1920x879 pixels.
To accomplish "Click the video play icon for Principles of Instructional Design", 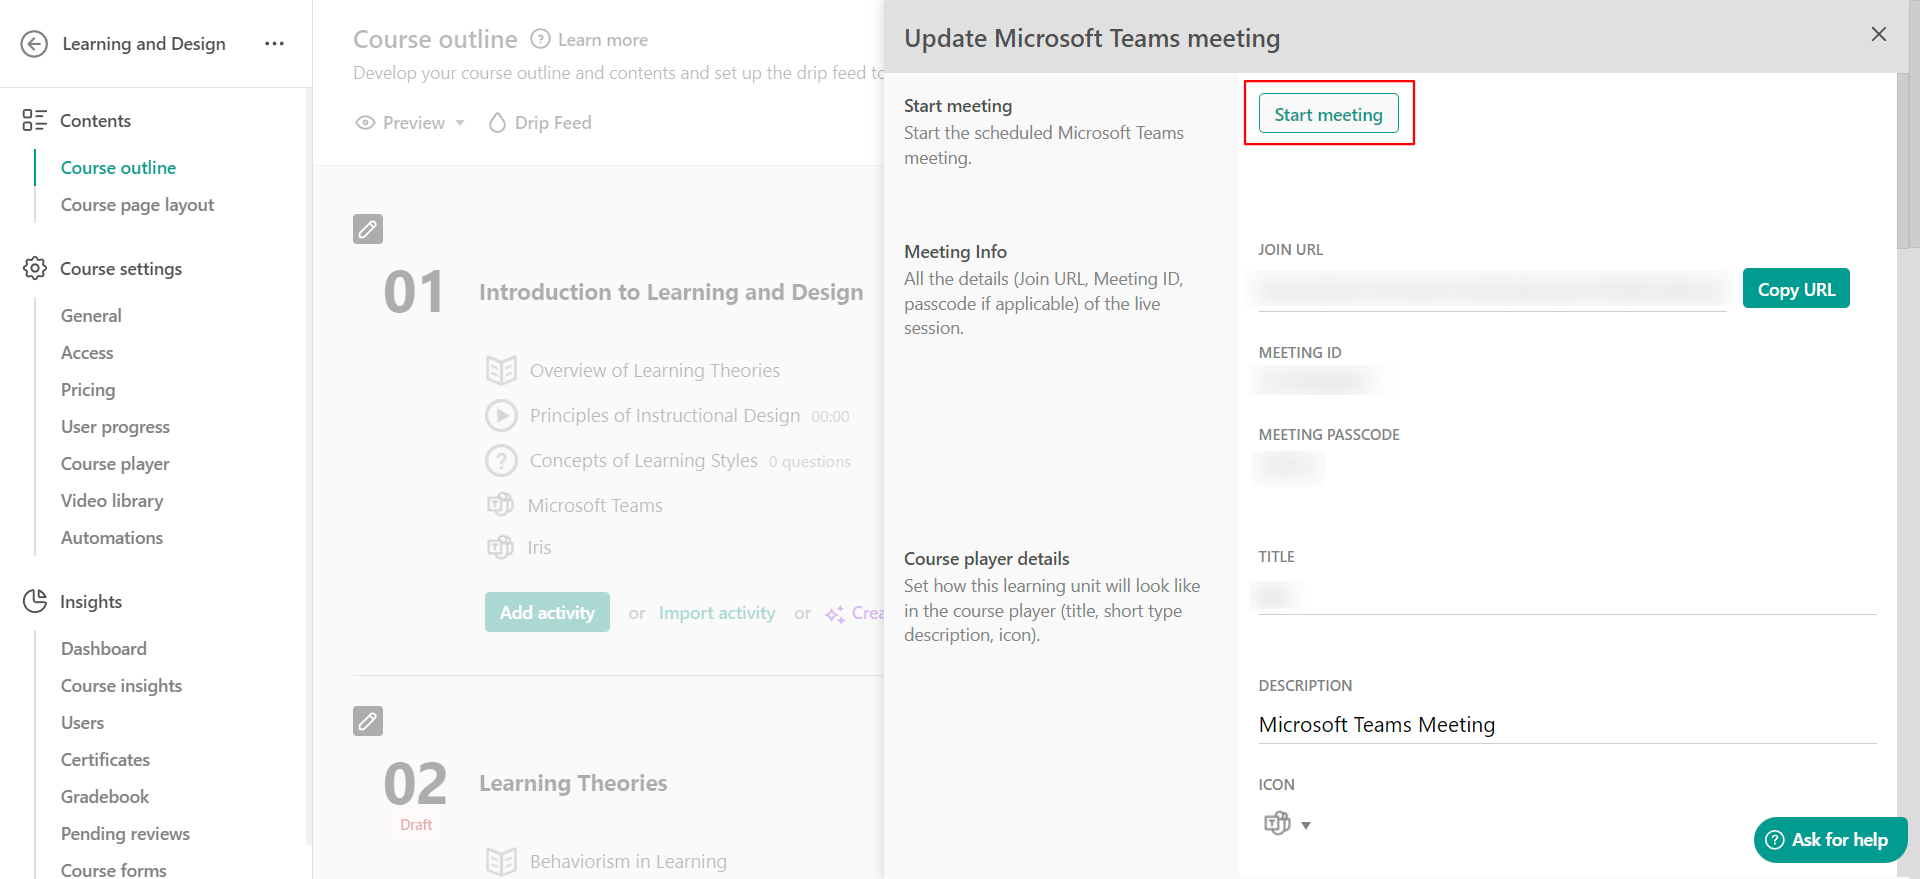I will pyautogui.click(x=501, y=415).
